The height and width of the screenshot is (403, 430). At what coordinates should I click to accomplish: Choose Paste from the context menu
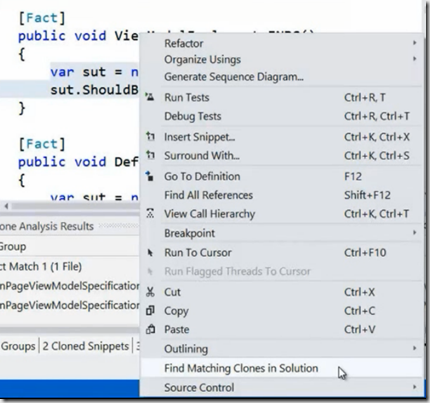pos(281,329)
